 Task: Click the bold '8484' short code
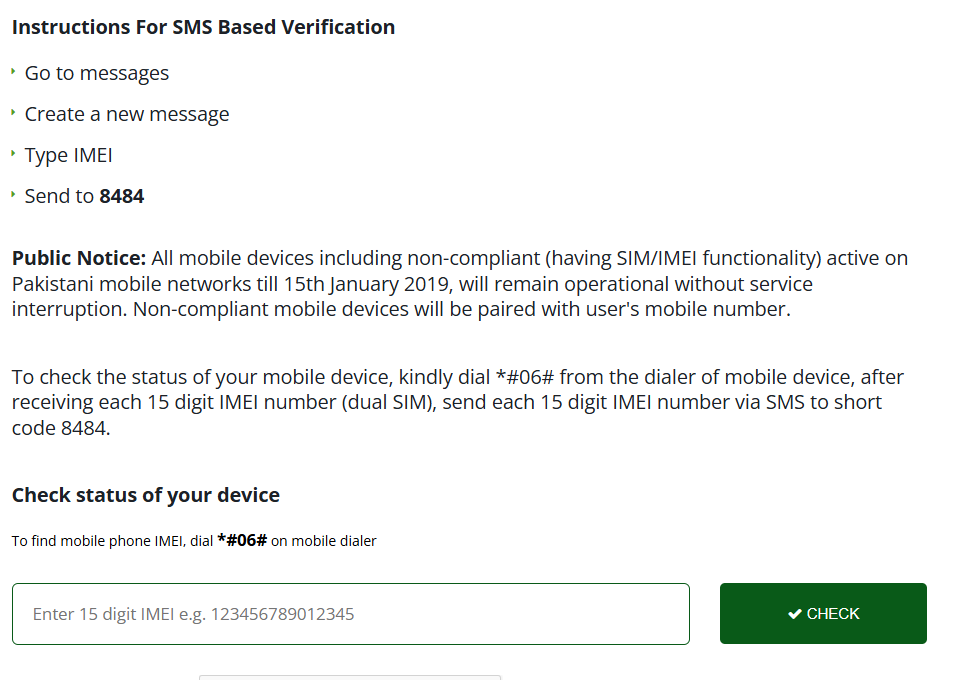point(122,196)
